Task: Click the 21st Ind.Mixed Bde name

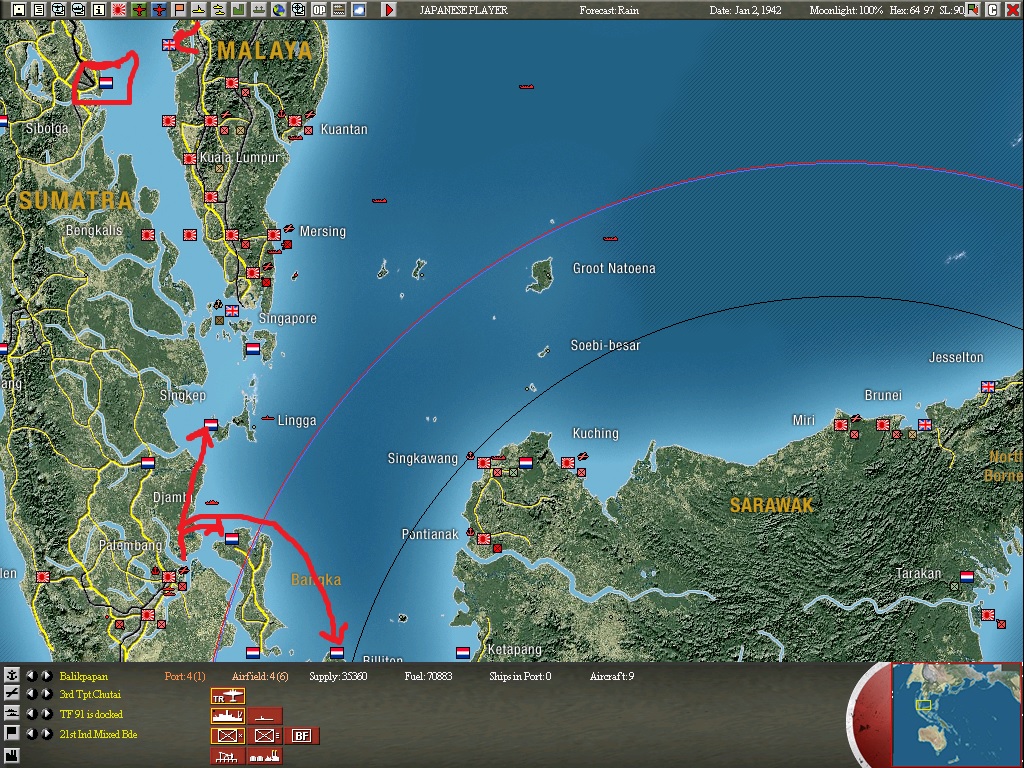Action: (x=99, y=734)
